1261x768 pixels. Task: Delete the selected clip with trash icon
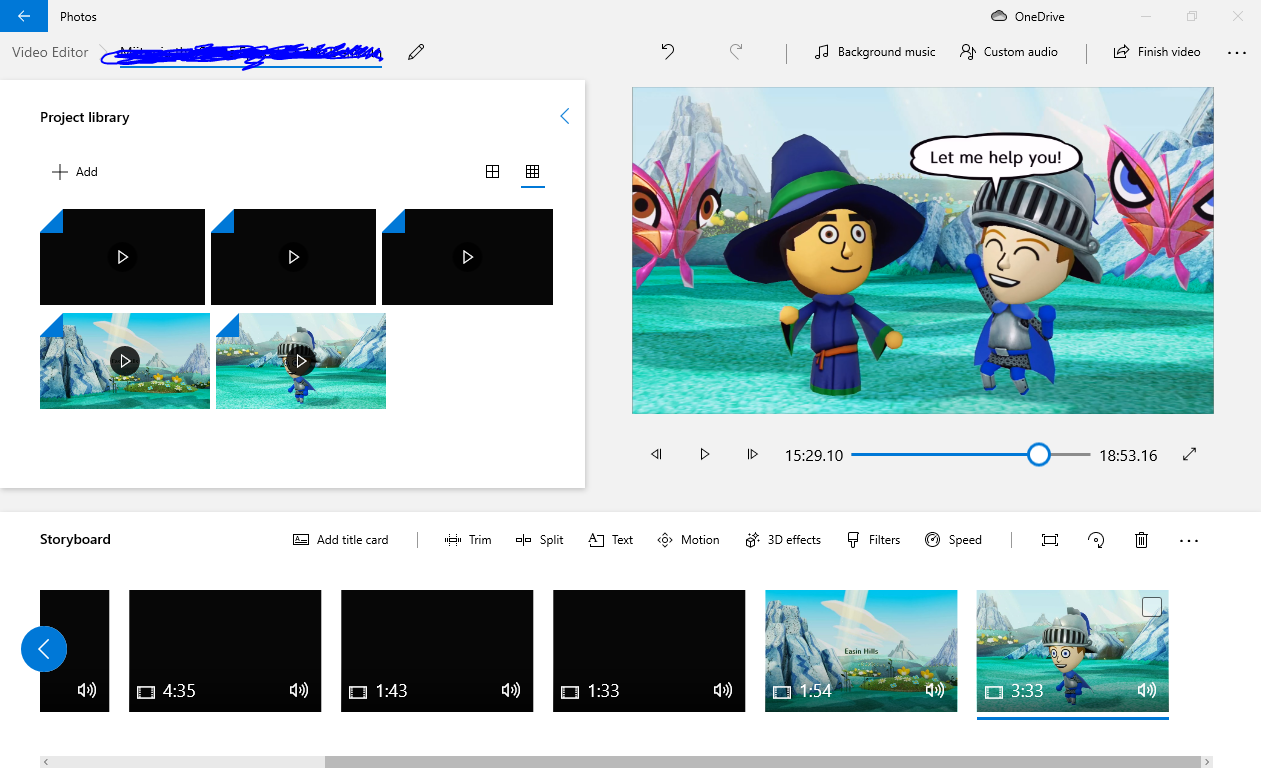tap(1141, 540)
